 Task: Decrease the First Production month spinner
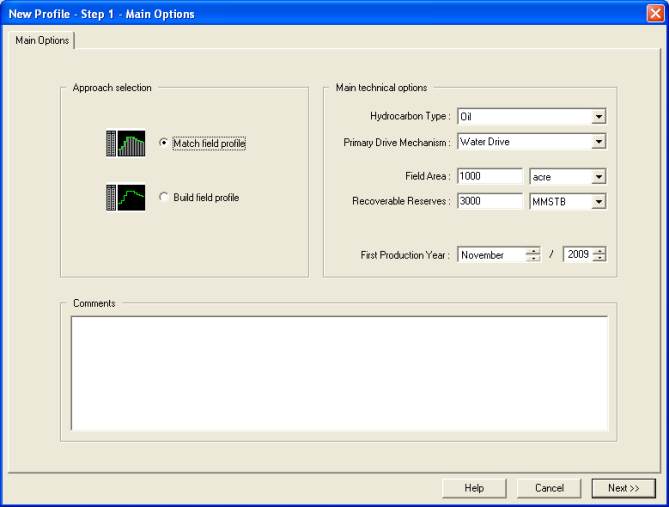[533, 259]
